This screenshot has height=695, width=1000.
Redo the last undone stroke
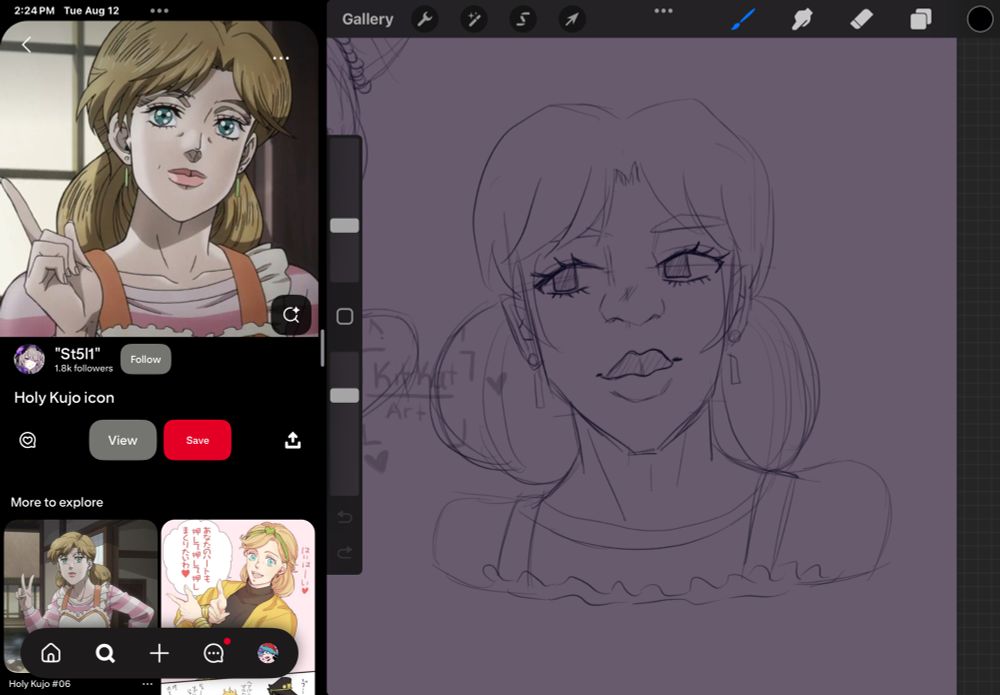point(344,552)
